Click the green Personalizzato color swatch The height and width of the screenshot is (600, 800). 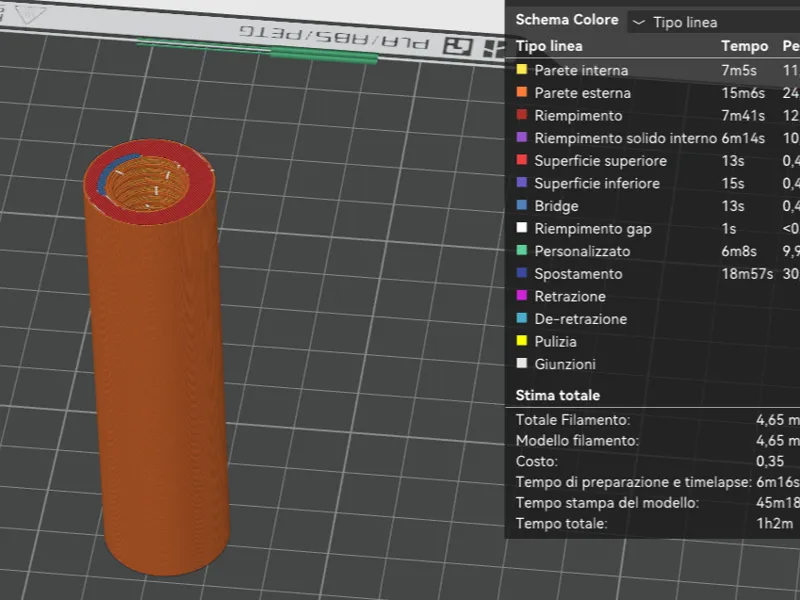[521, 251]
